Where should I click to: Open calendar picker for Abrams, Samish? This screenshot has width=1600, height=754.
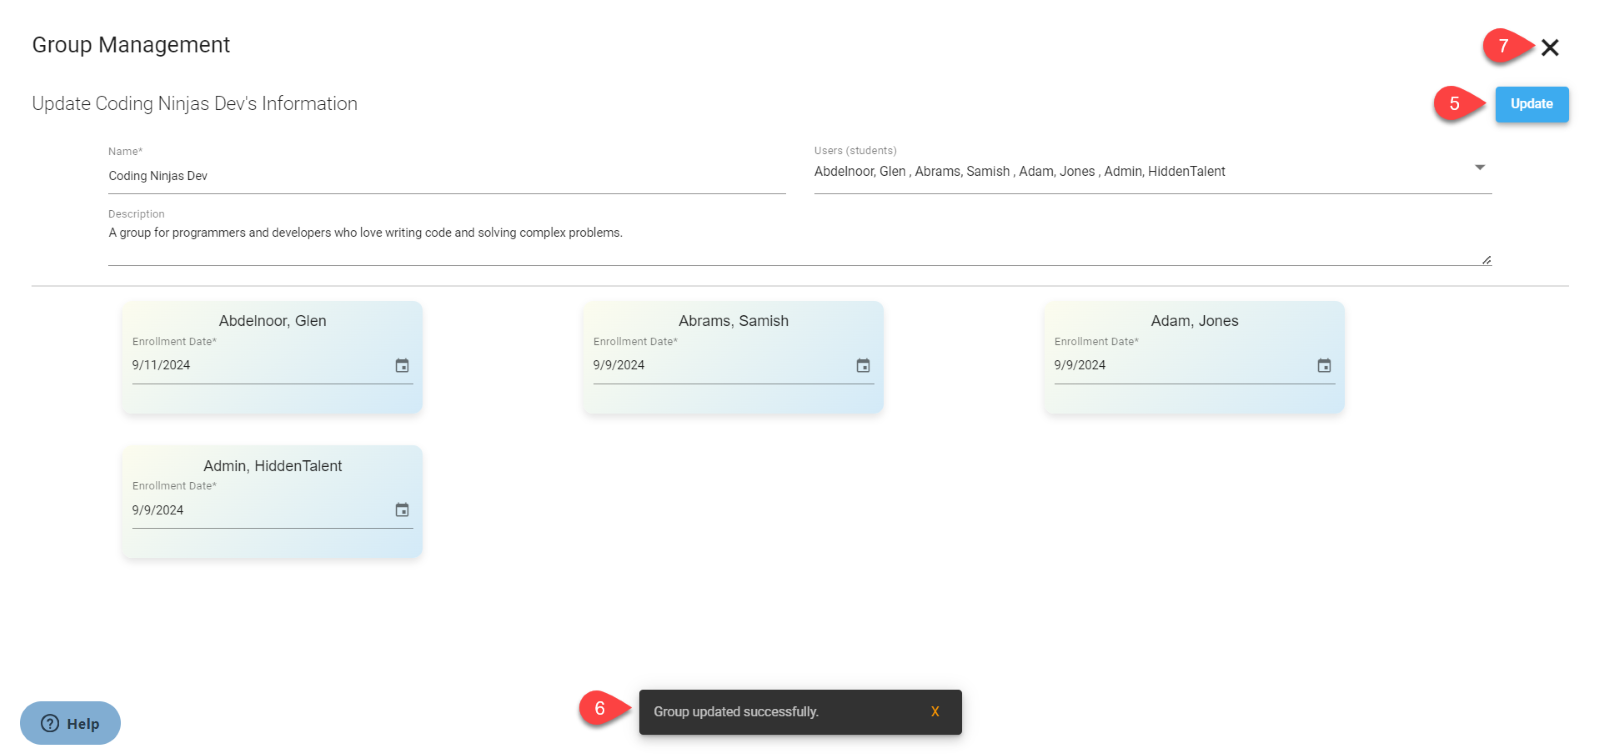coord(863,366)
